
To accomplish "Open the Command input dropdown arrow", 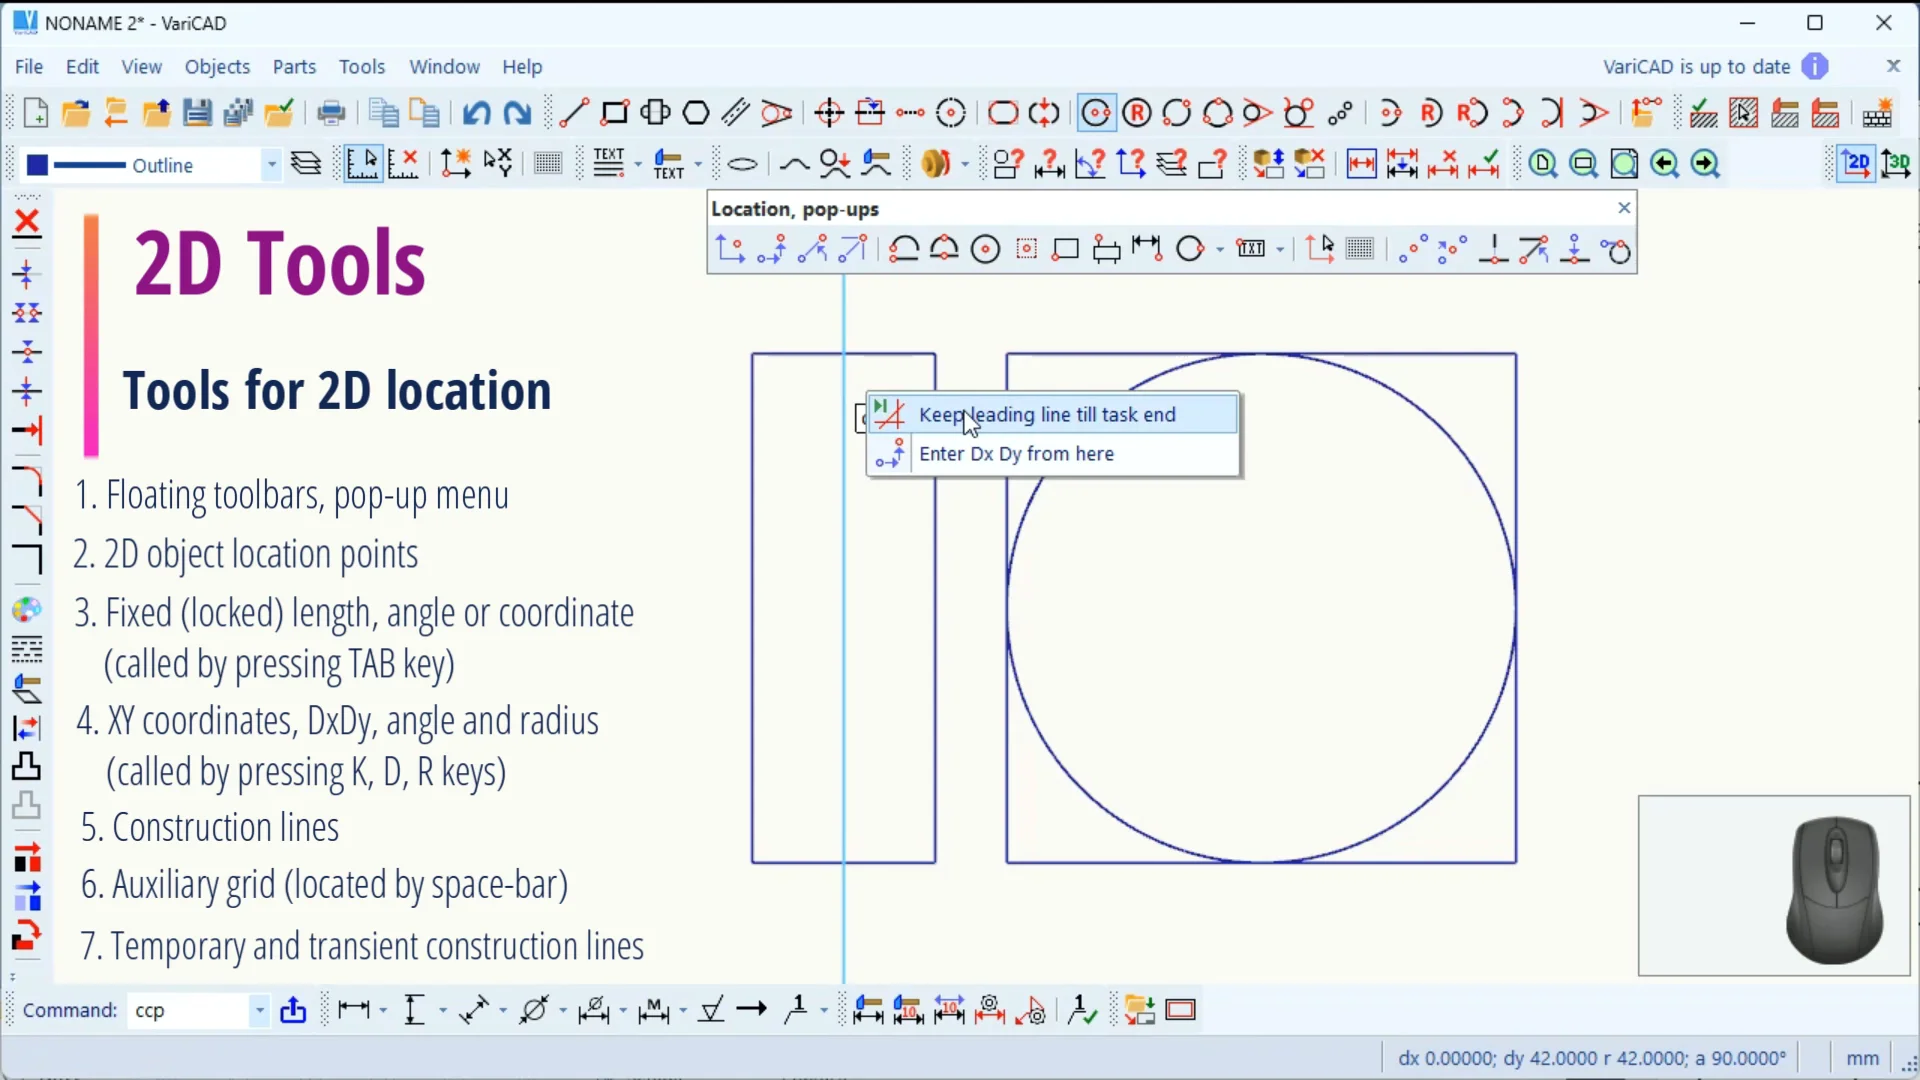I will [x=259, y=1011].
